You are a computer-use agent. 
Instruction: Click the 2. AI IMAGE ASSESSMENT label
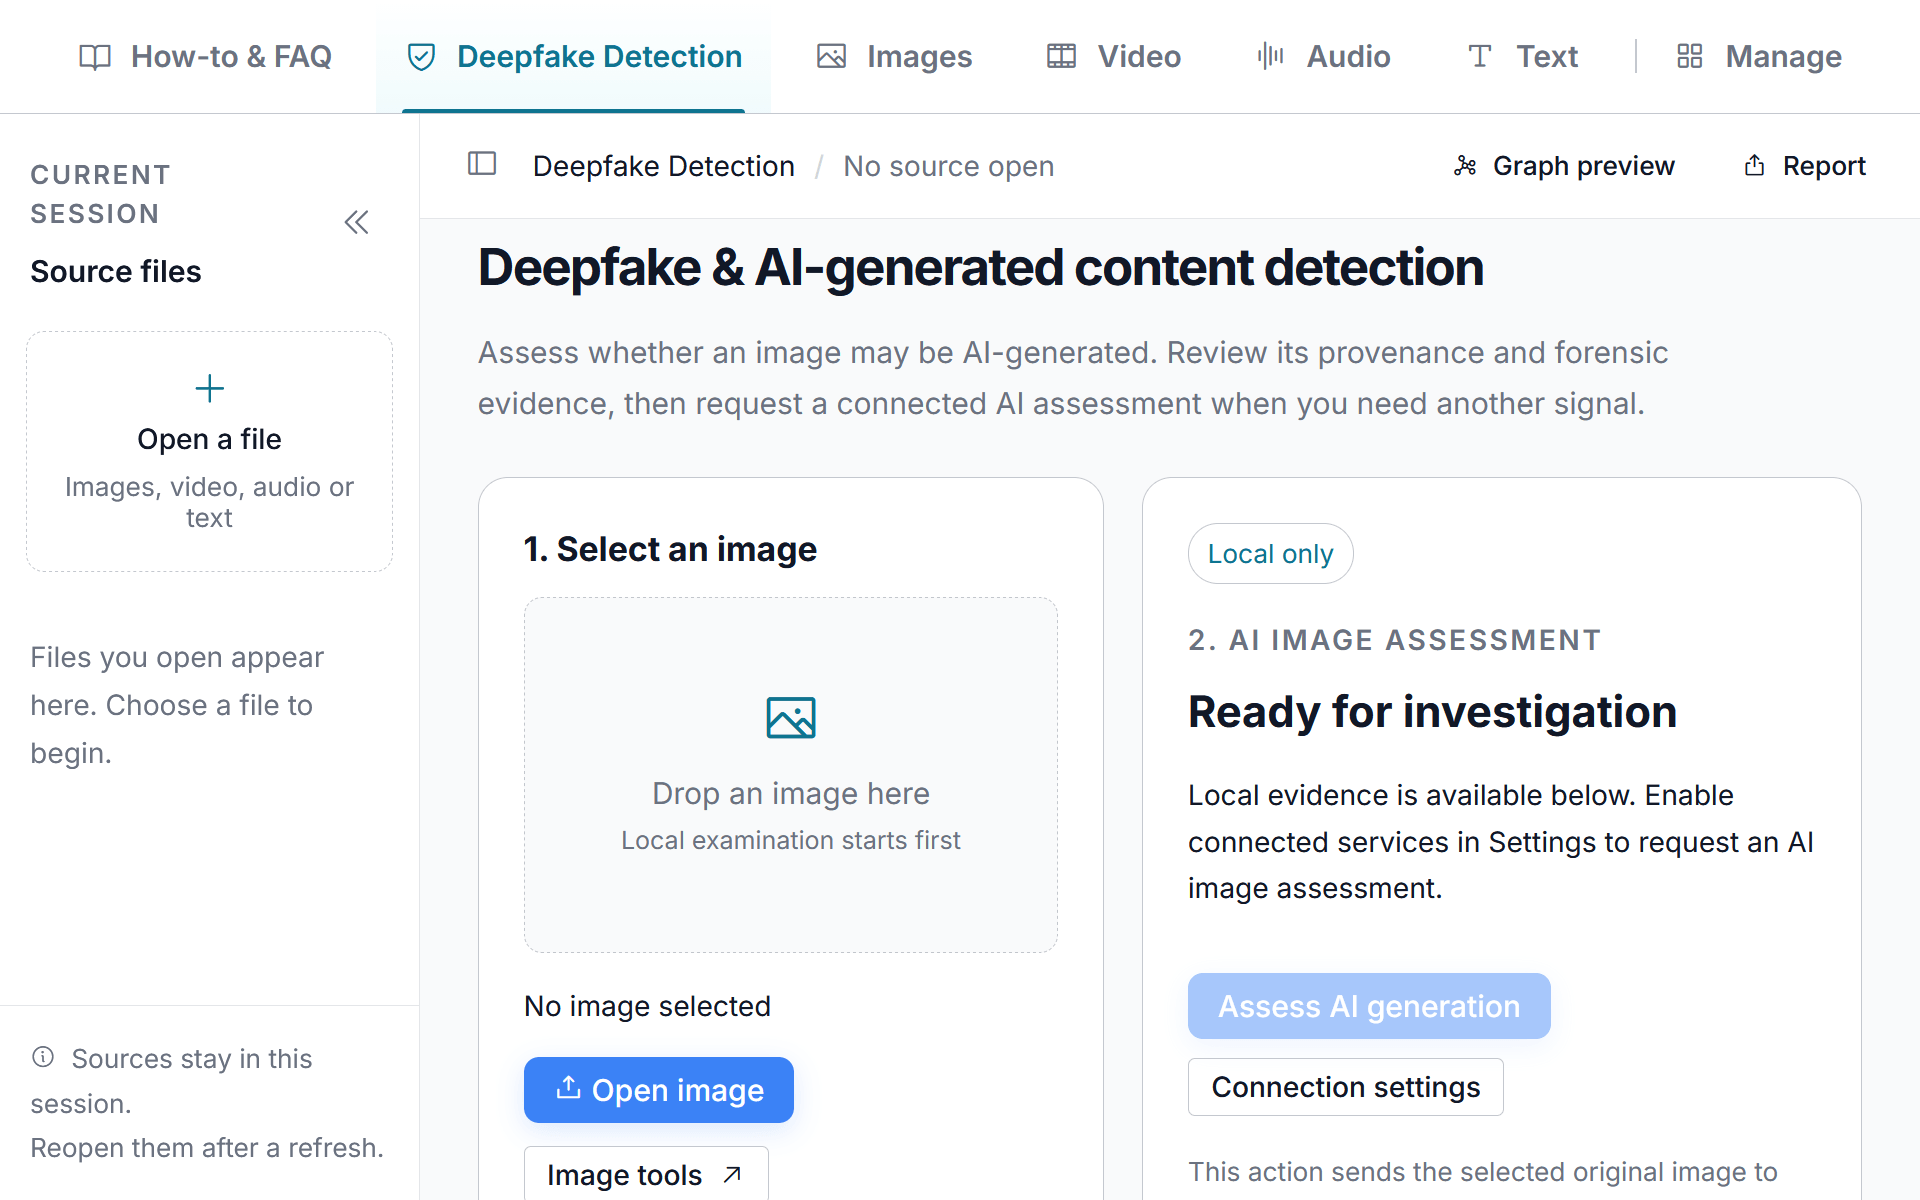[1395, 640]
